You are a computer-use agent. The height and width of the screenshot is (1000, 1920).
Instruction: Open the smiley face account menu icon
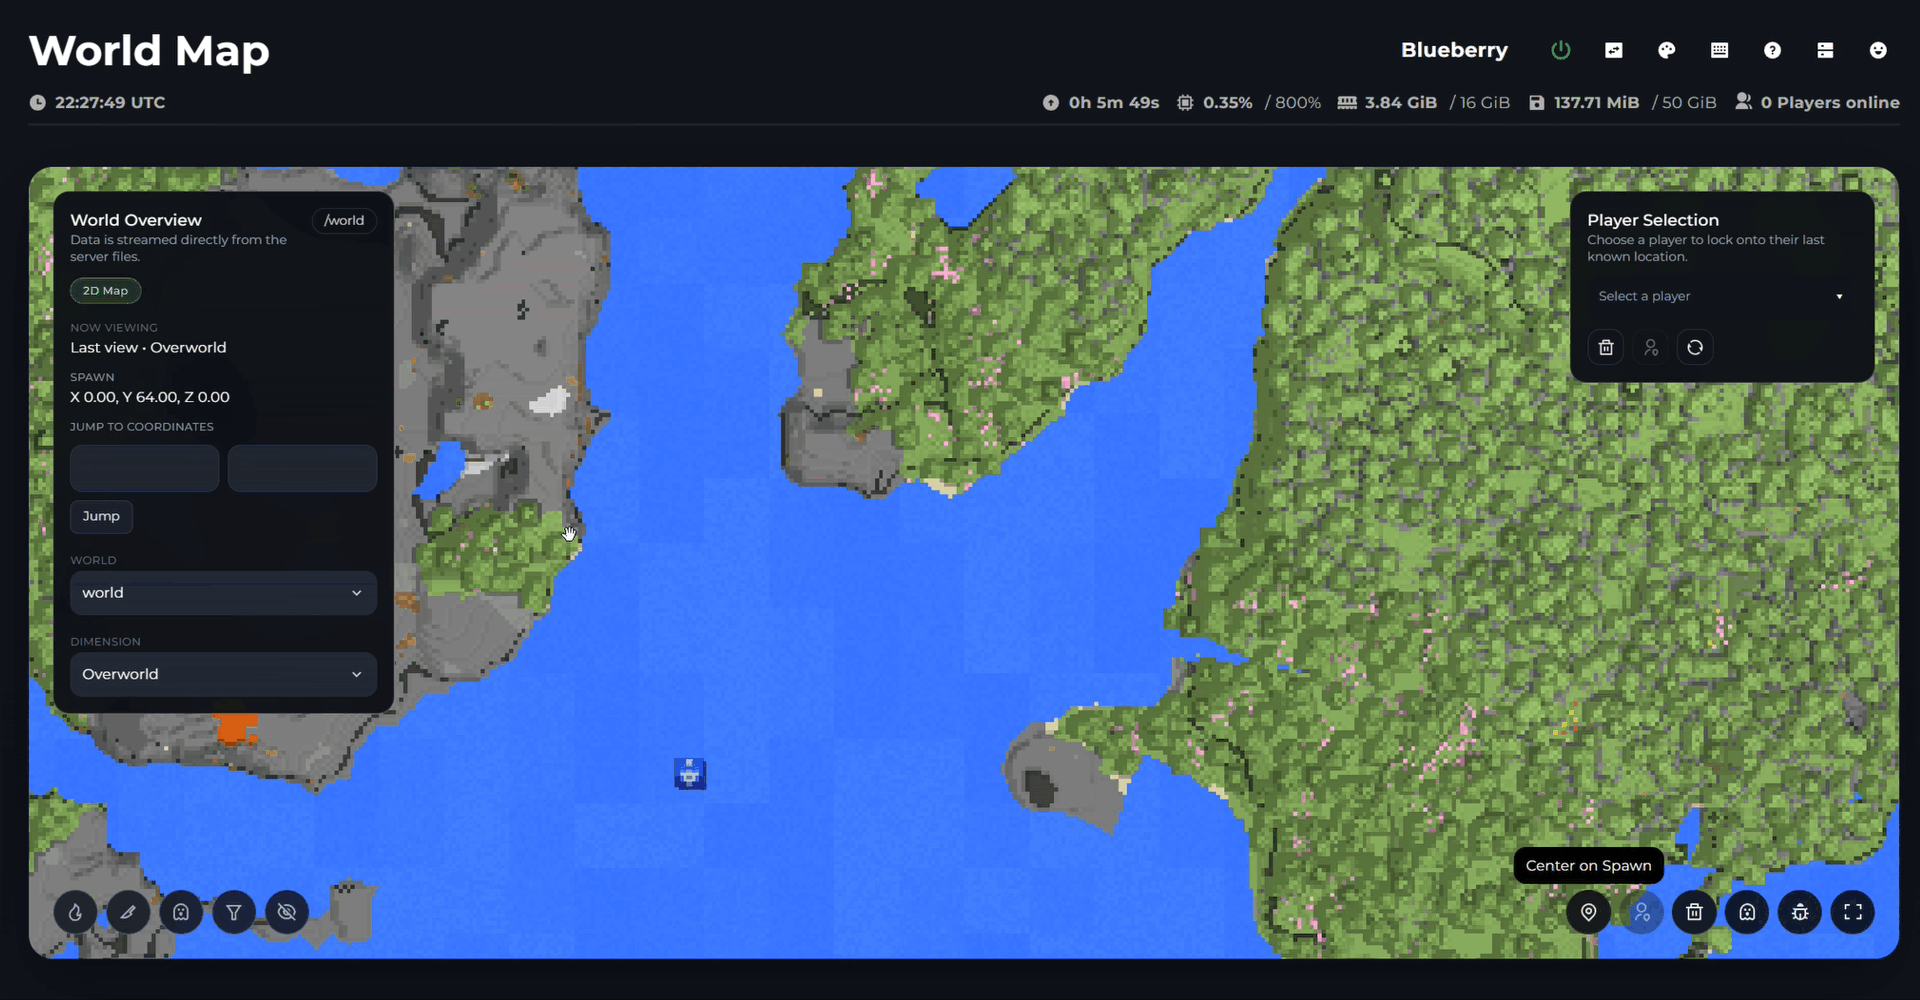(x=1878, y=50)
